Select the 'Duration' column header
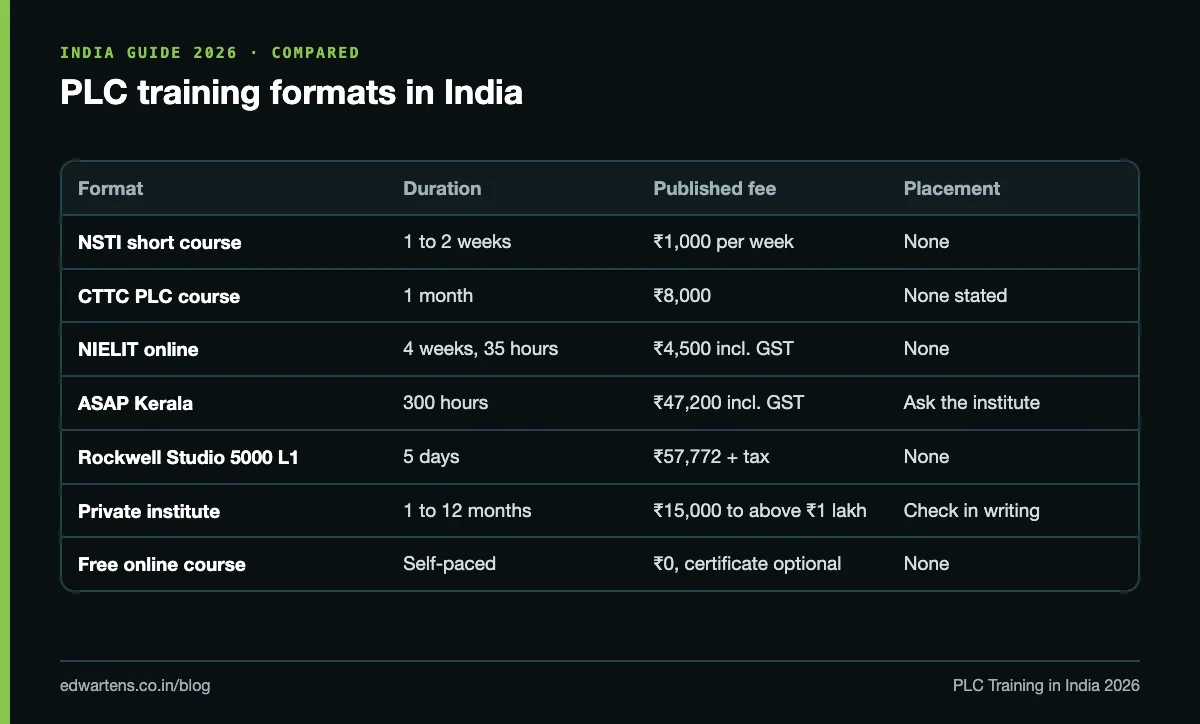The image size is (1200, 724). 442,188
